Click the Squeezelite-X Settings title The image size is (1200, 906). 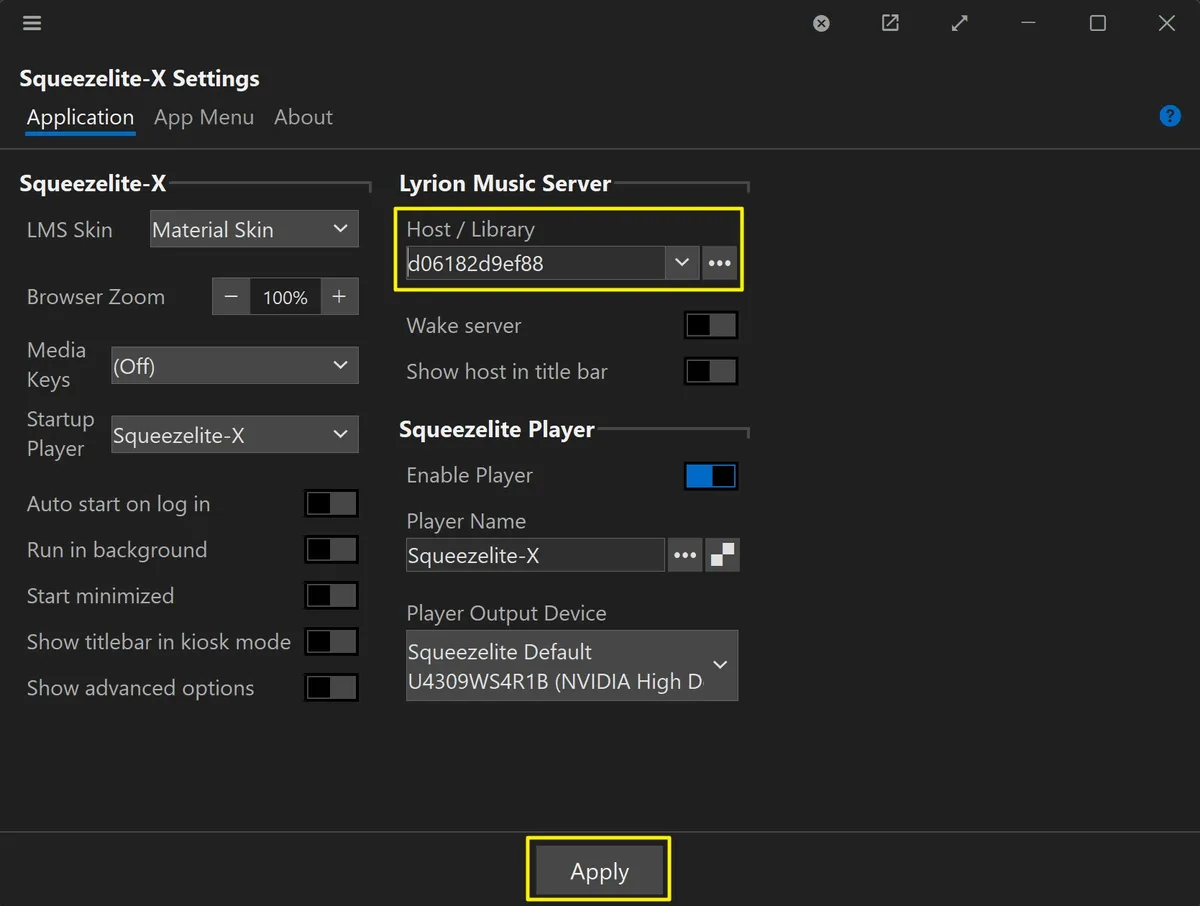(139, 78)
